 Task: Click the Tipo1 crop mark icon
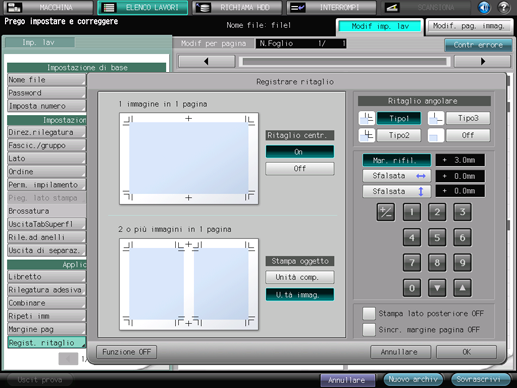click(367, 118)
